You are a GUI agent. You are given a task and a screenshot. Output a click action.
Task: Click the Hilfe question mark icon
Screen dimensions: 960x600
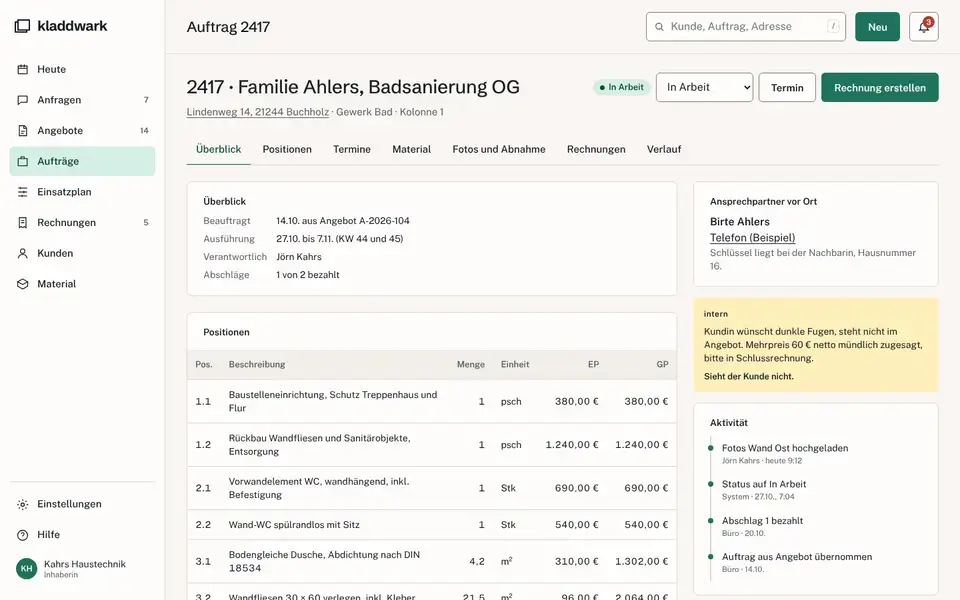click(23, 534)
